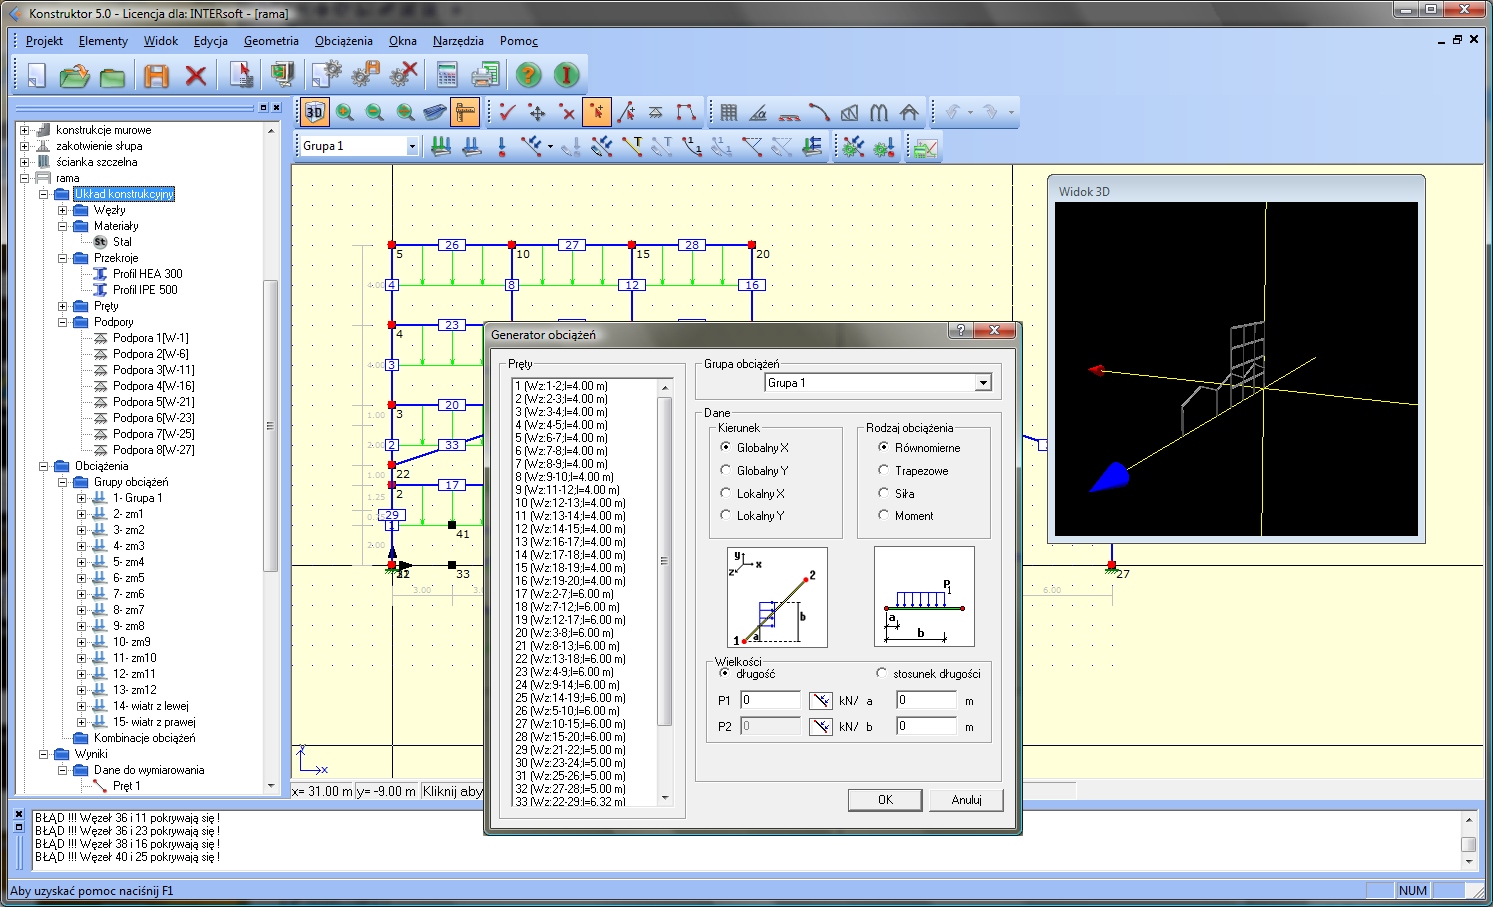Choose Siła load type
This screenshot has width=1493, height=907.
pyautogui.click(x=883, y=493)
